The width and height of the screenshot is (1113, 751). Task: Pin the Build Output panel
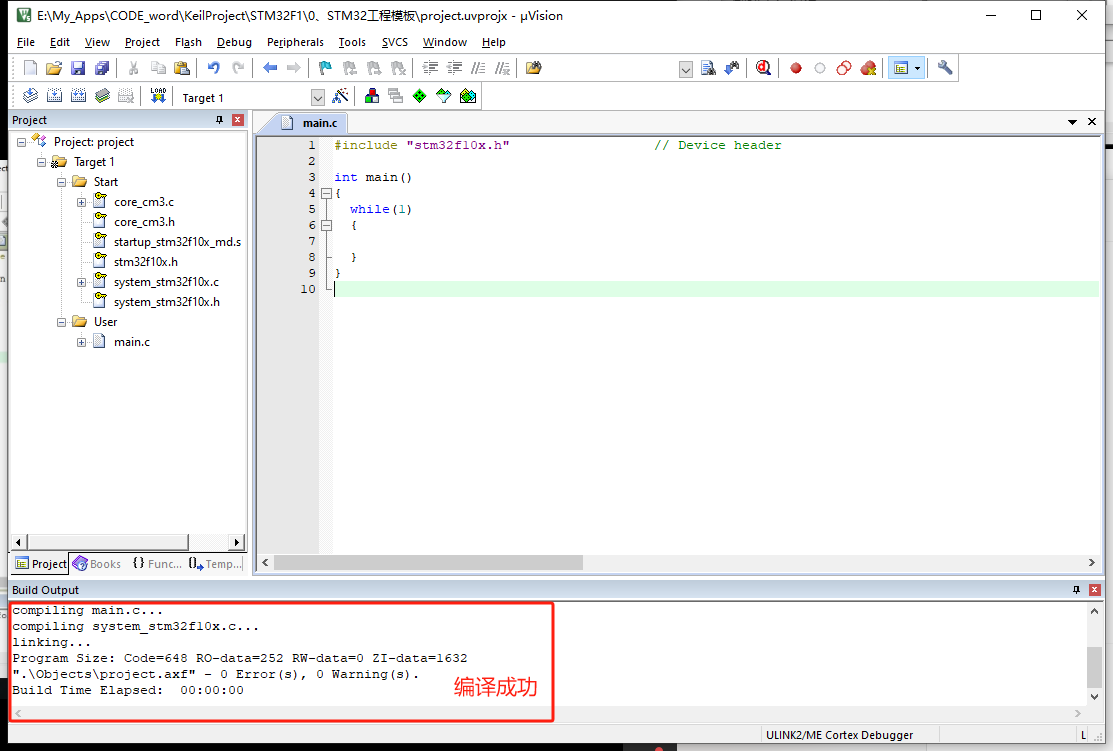pos(1076,590)
